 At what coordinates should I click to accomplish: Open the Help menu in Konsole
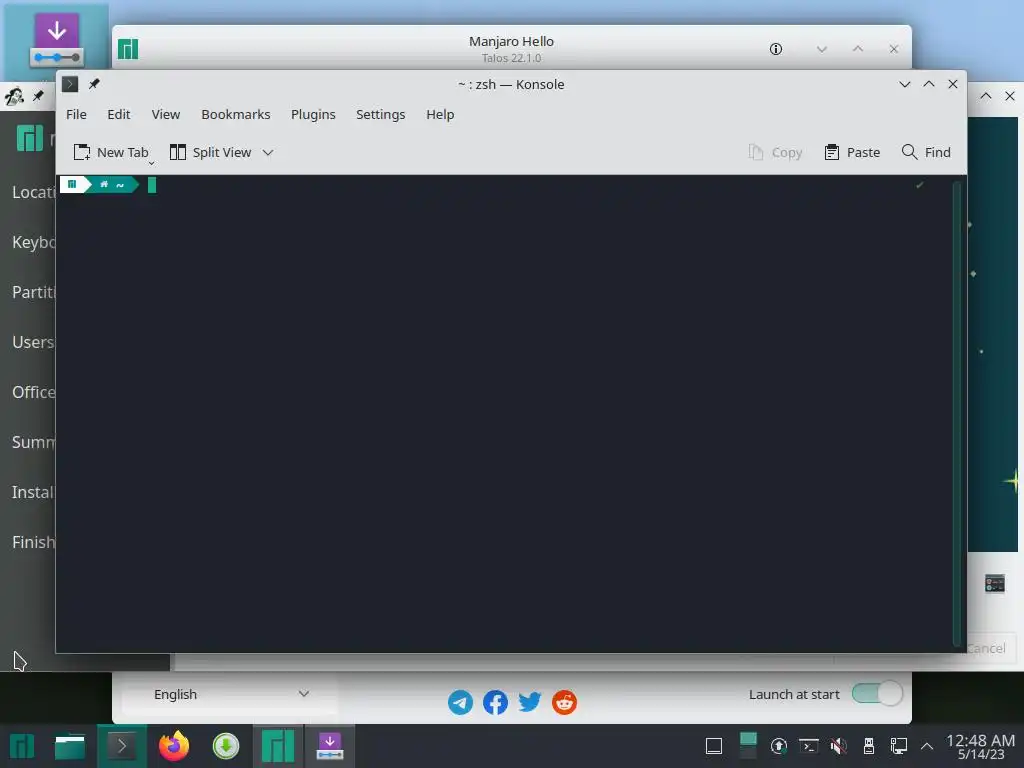tap(440, 114)
